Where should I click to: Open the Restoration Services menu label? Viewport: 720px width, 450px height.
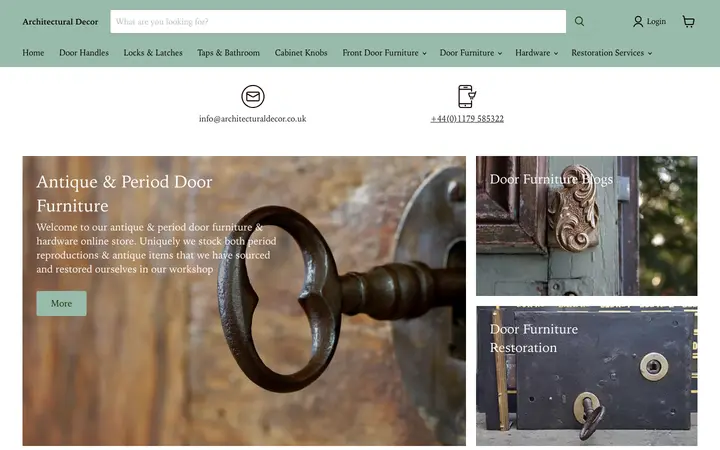pyautogui.click(x=607, y=53)
